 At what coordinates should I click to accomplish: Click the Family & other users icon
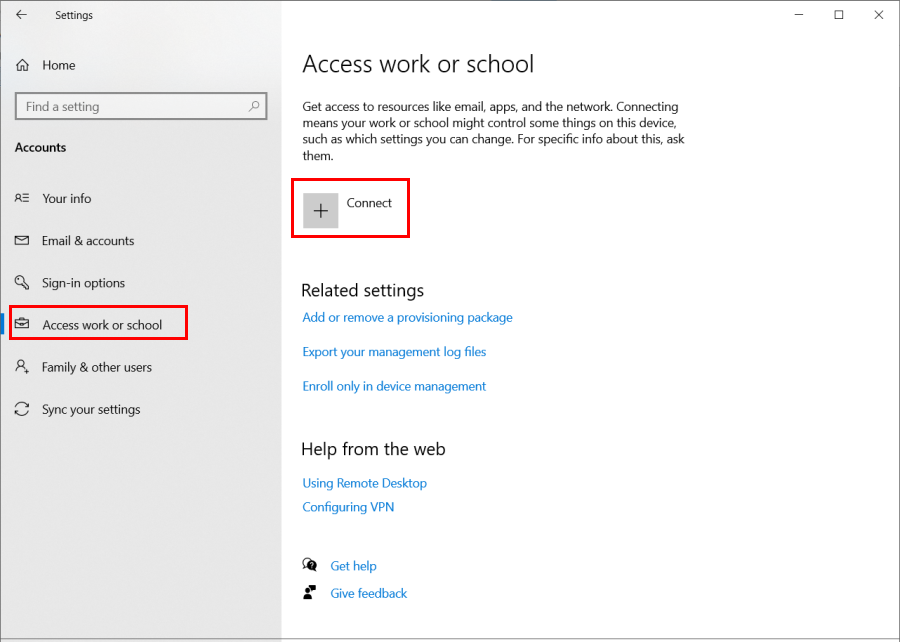[22, 367]
